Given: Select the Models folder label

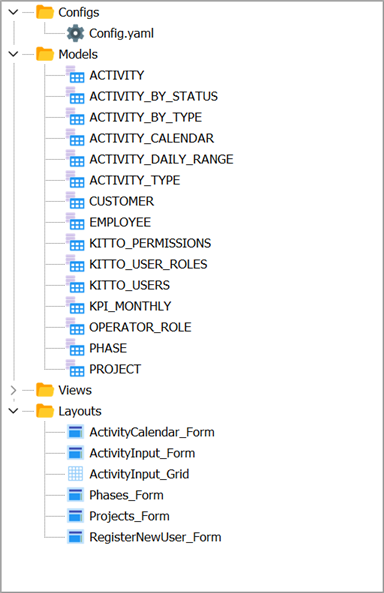Looking at the screenshot, I should coord(78,54).
